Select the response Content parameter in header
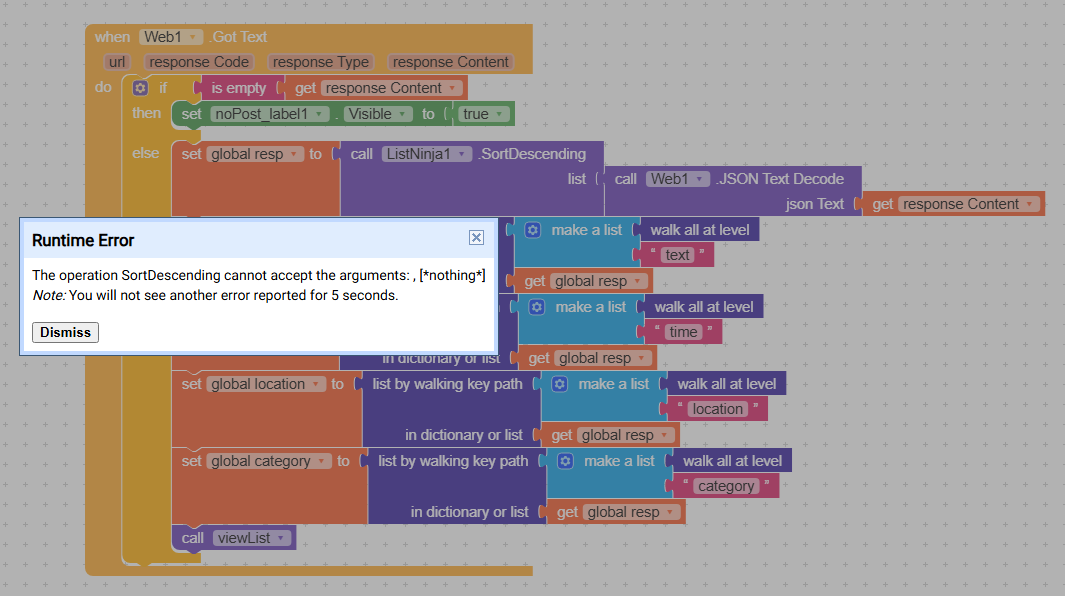This screenshot has width=1065, height=596. pos(450,62)
